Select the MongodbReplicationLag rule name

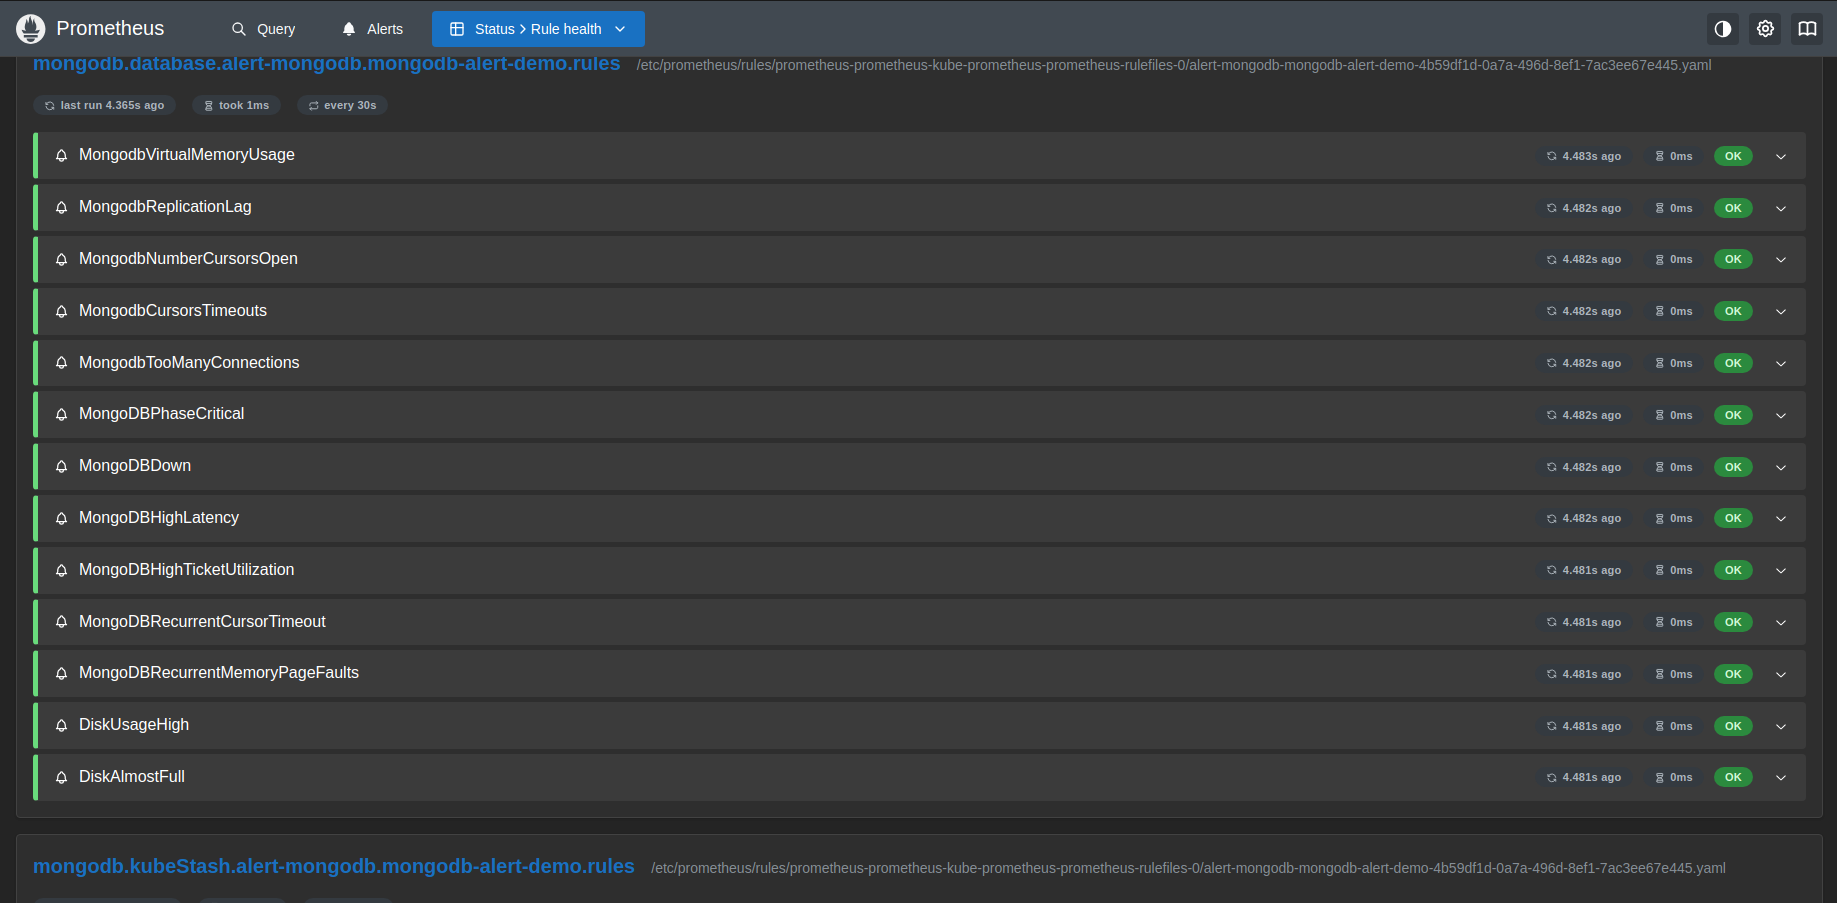click(x=165, y=207)
